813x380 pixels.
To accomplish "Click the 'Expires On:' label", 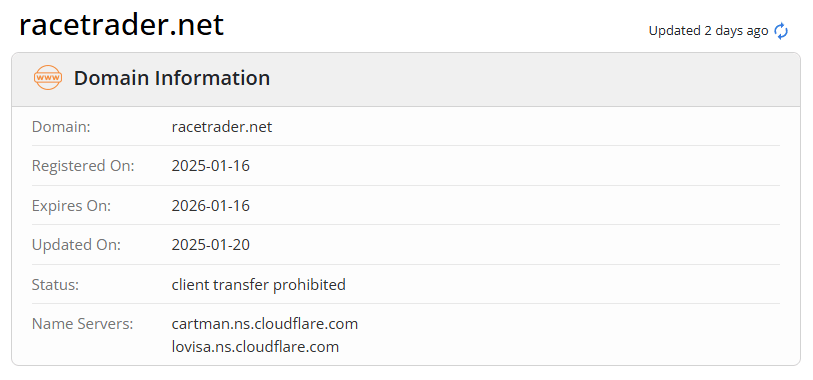I will [x=72, y=206].
